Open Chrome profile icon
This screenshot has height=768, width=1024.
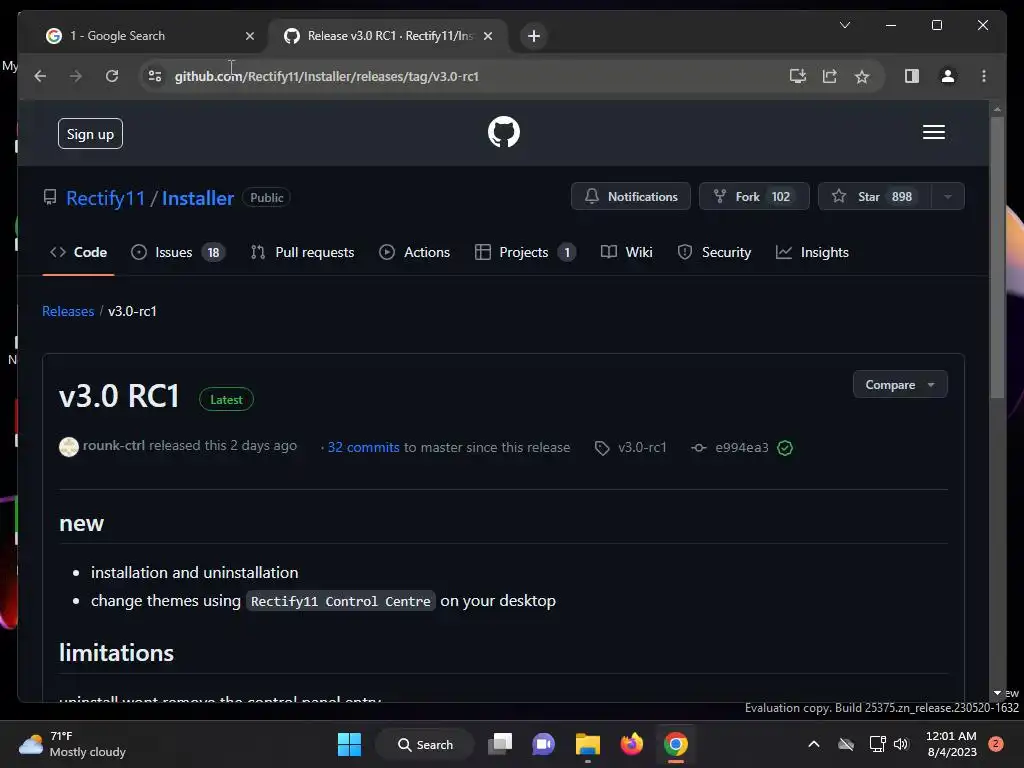tap(948, 76)
